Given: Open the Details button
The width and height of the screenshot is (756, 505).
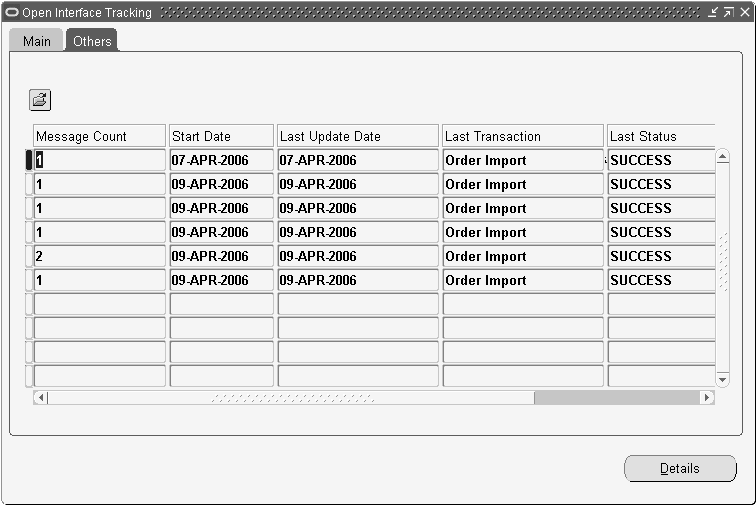Looking at the screenshot, I should click(x=680, y=468).
